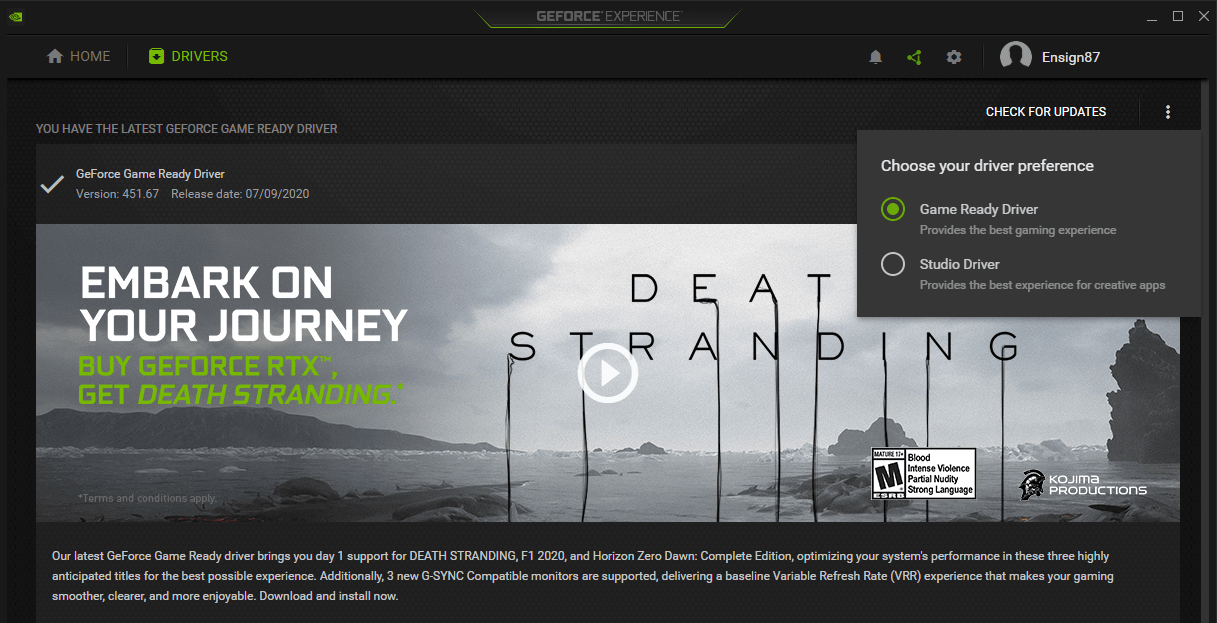
Task: Click the "Version: 451.67" text
Action: click(x=117, y=194)
